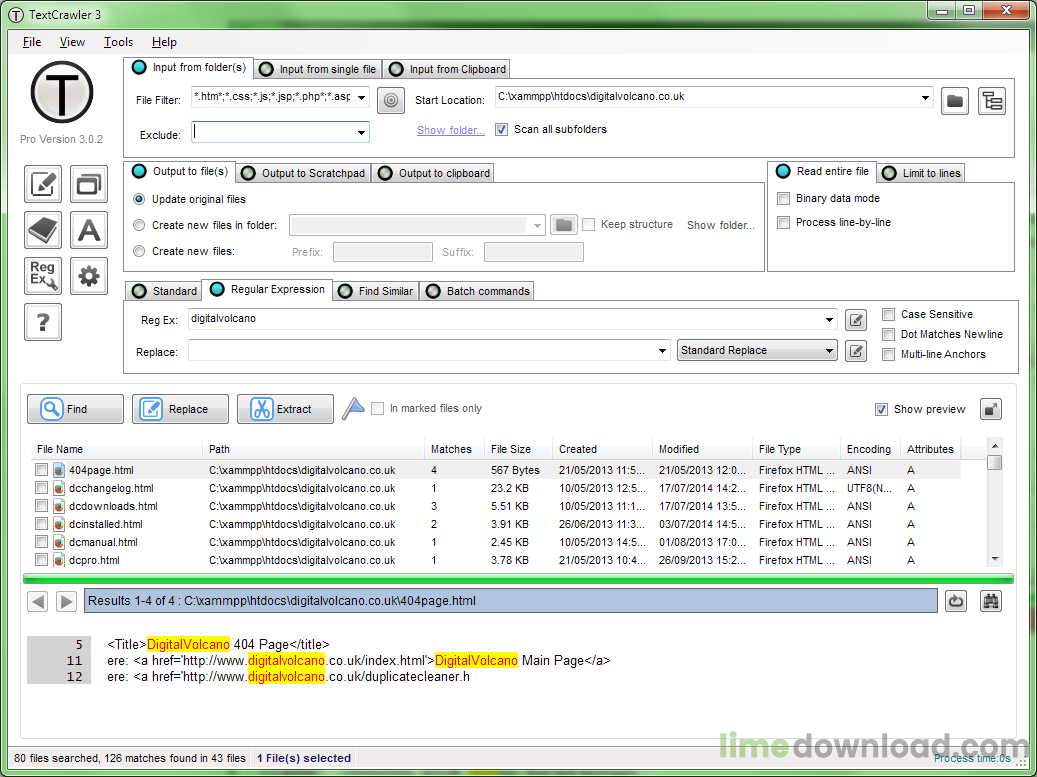Toggle Case Sensitive checkbox

pos(889,314)
